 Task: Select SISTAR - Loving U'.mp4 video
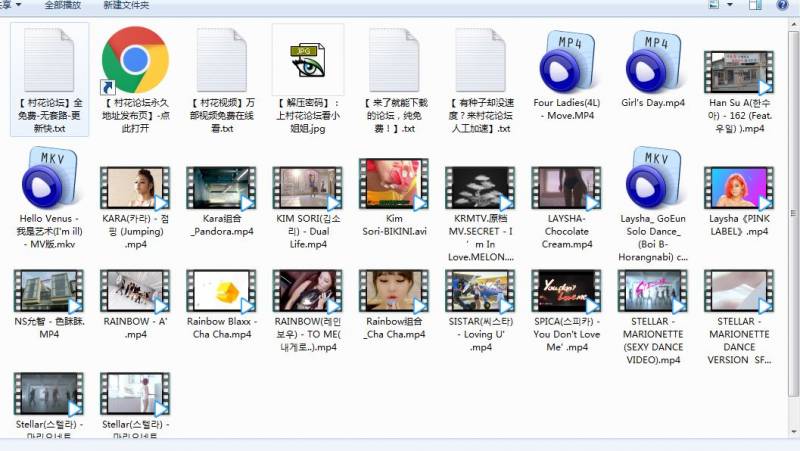[481, 311]
